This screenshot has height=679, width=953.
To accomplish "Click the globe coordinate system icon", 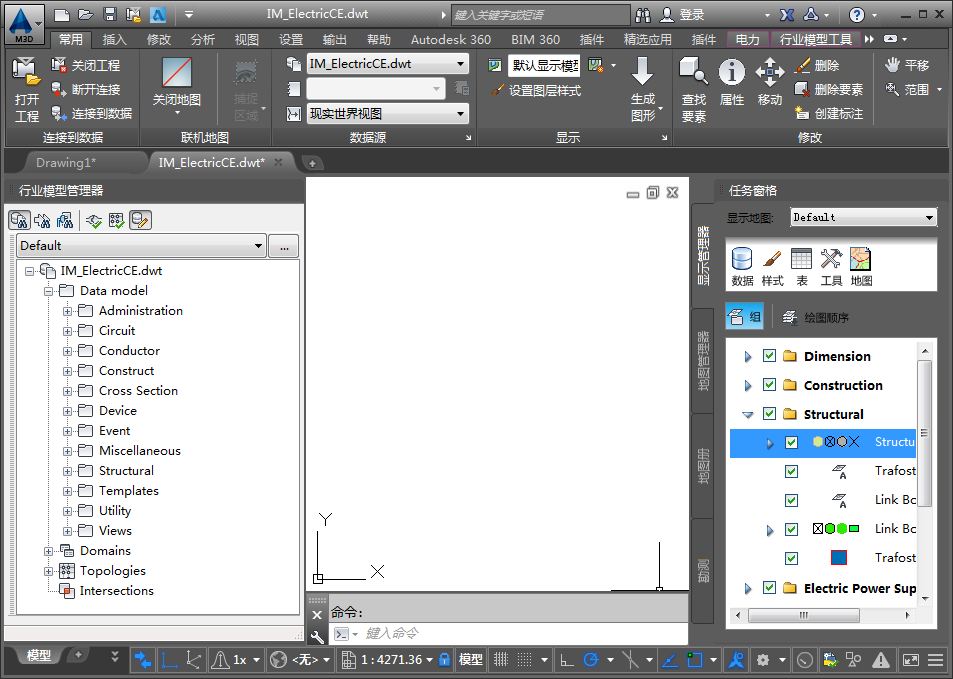I will click(278, 660).
